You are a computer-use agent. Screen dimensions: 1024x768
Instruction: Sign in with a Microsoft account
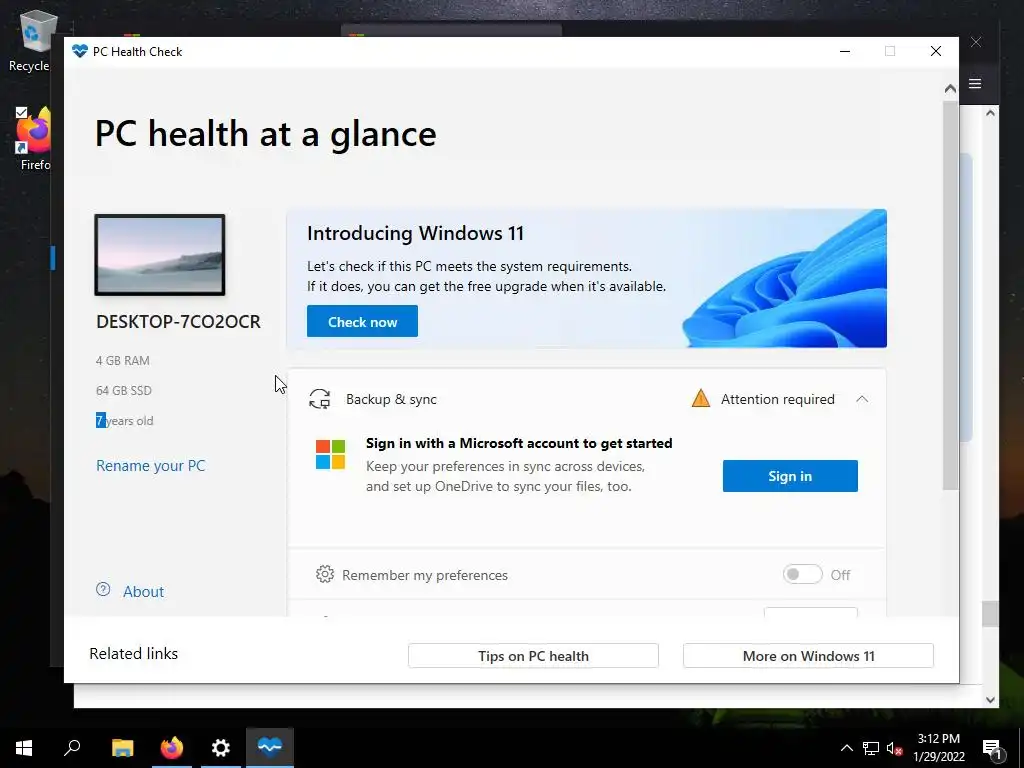[790, 476]
